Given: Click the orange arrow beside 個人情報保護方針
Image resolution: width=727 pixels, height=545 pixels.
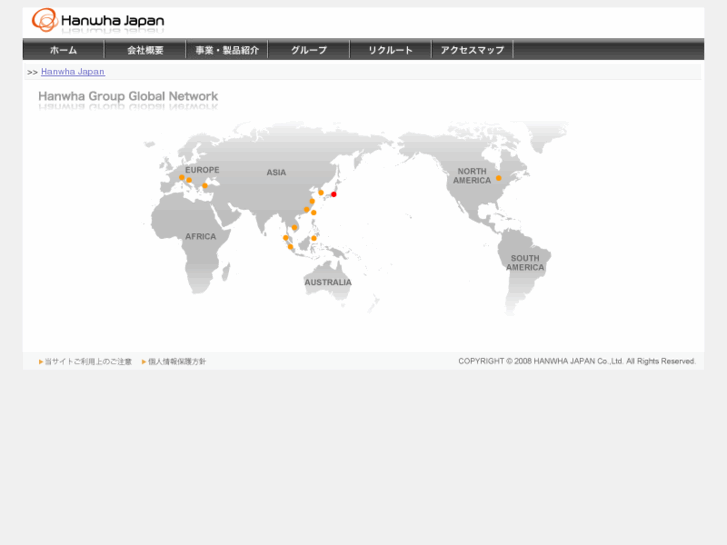Looking at the screenshot, I should [144, 361].
